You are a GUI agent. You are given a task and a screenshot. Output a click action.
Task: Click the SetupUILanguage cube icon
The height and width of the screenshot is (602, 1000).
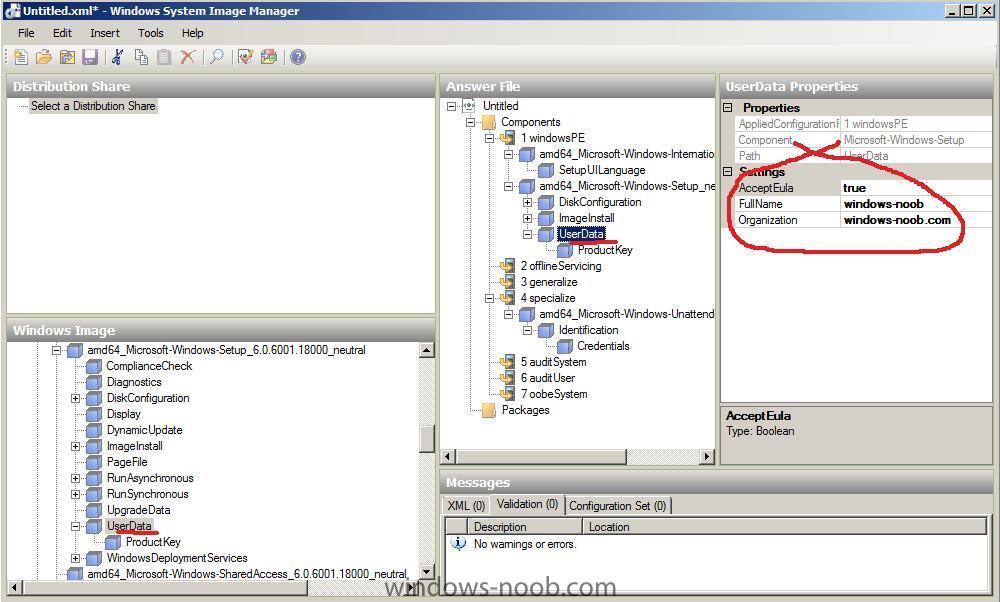click(546, 170)
